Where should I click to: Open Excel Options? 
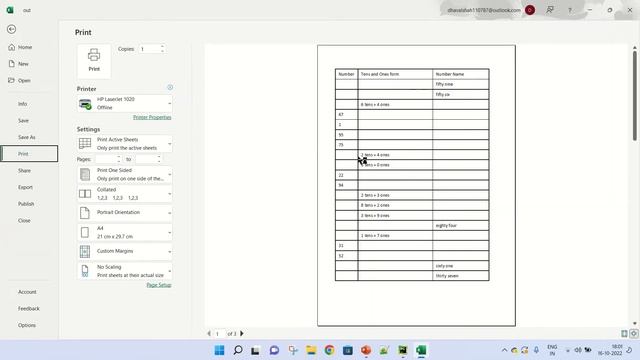click(x=27, y=325)
